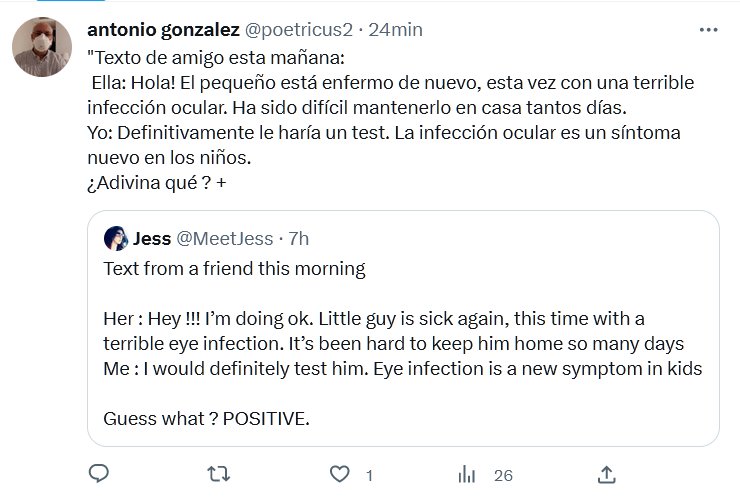Image resolution: width=740 pixels, height=500 pixels.
Task: Open view analytics bar chart icon
Action: [x=467, y=474]
